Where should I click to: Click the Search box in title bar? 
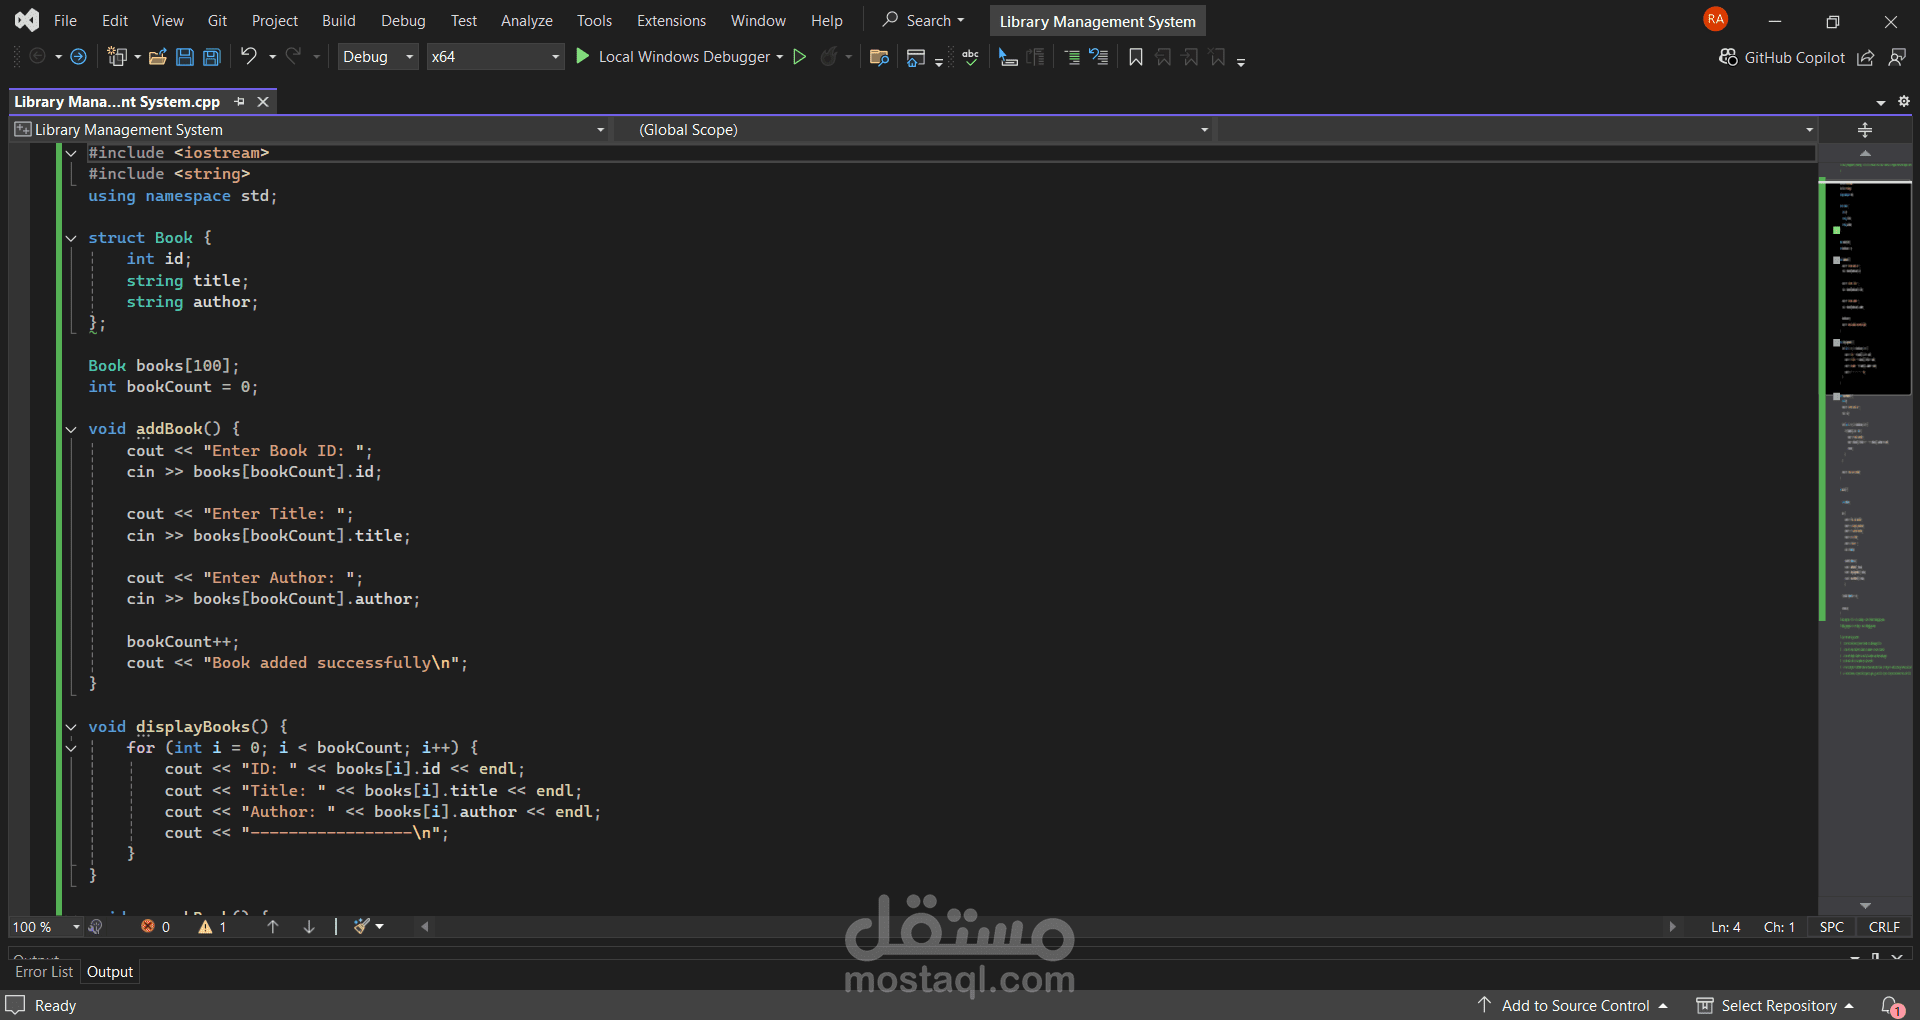[924, 20]
